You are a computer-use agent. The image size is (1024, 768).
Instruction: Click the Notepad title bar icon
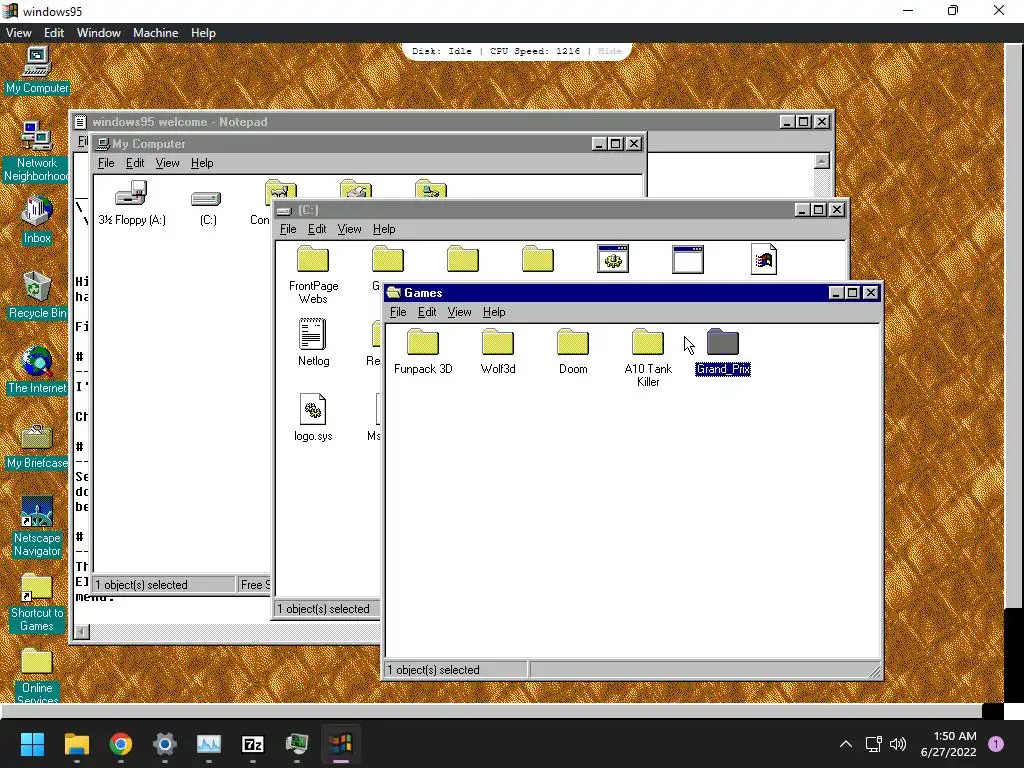coord(80,122)
